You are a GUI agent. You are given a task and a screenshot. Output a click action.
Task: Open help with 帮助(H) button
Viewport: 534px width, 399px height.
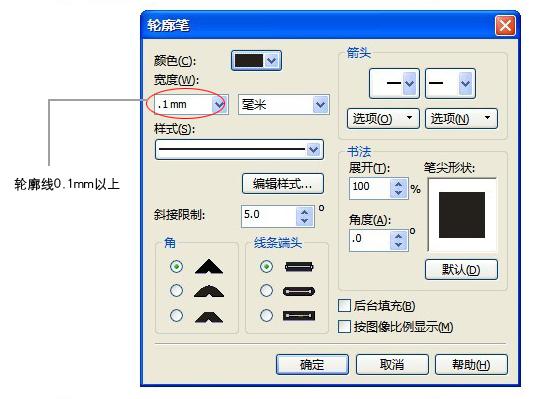[471, 365]
